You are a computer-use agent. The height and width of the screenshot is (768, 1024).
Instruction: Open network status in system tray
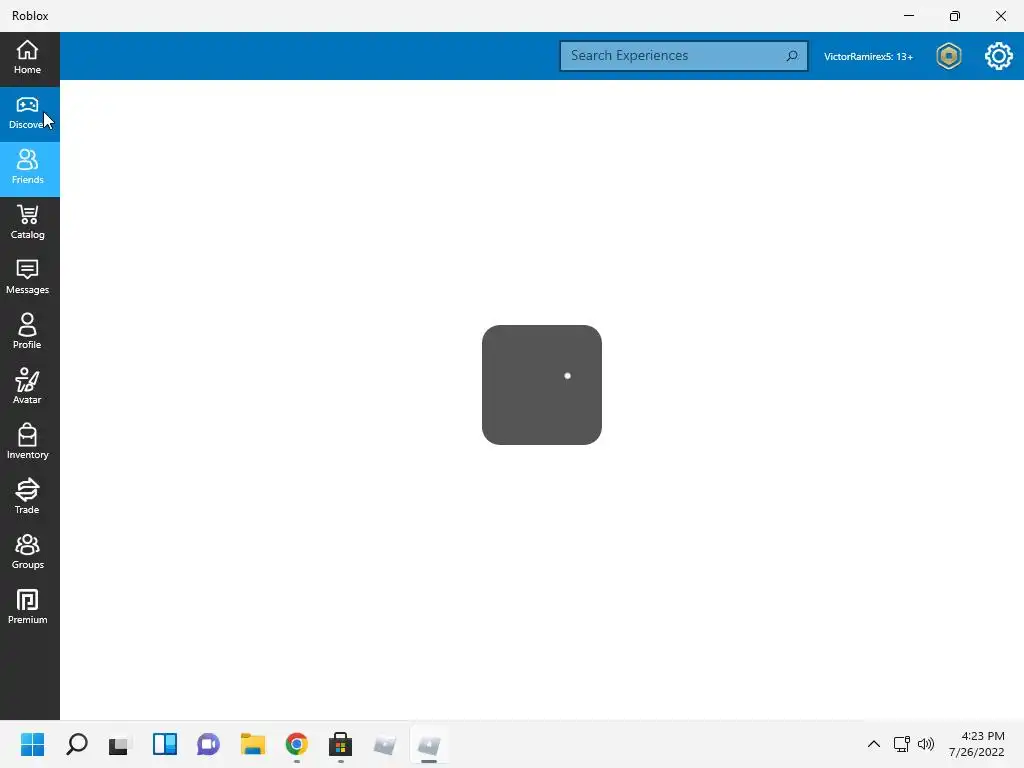pos(902,744)
